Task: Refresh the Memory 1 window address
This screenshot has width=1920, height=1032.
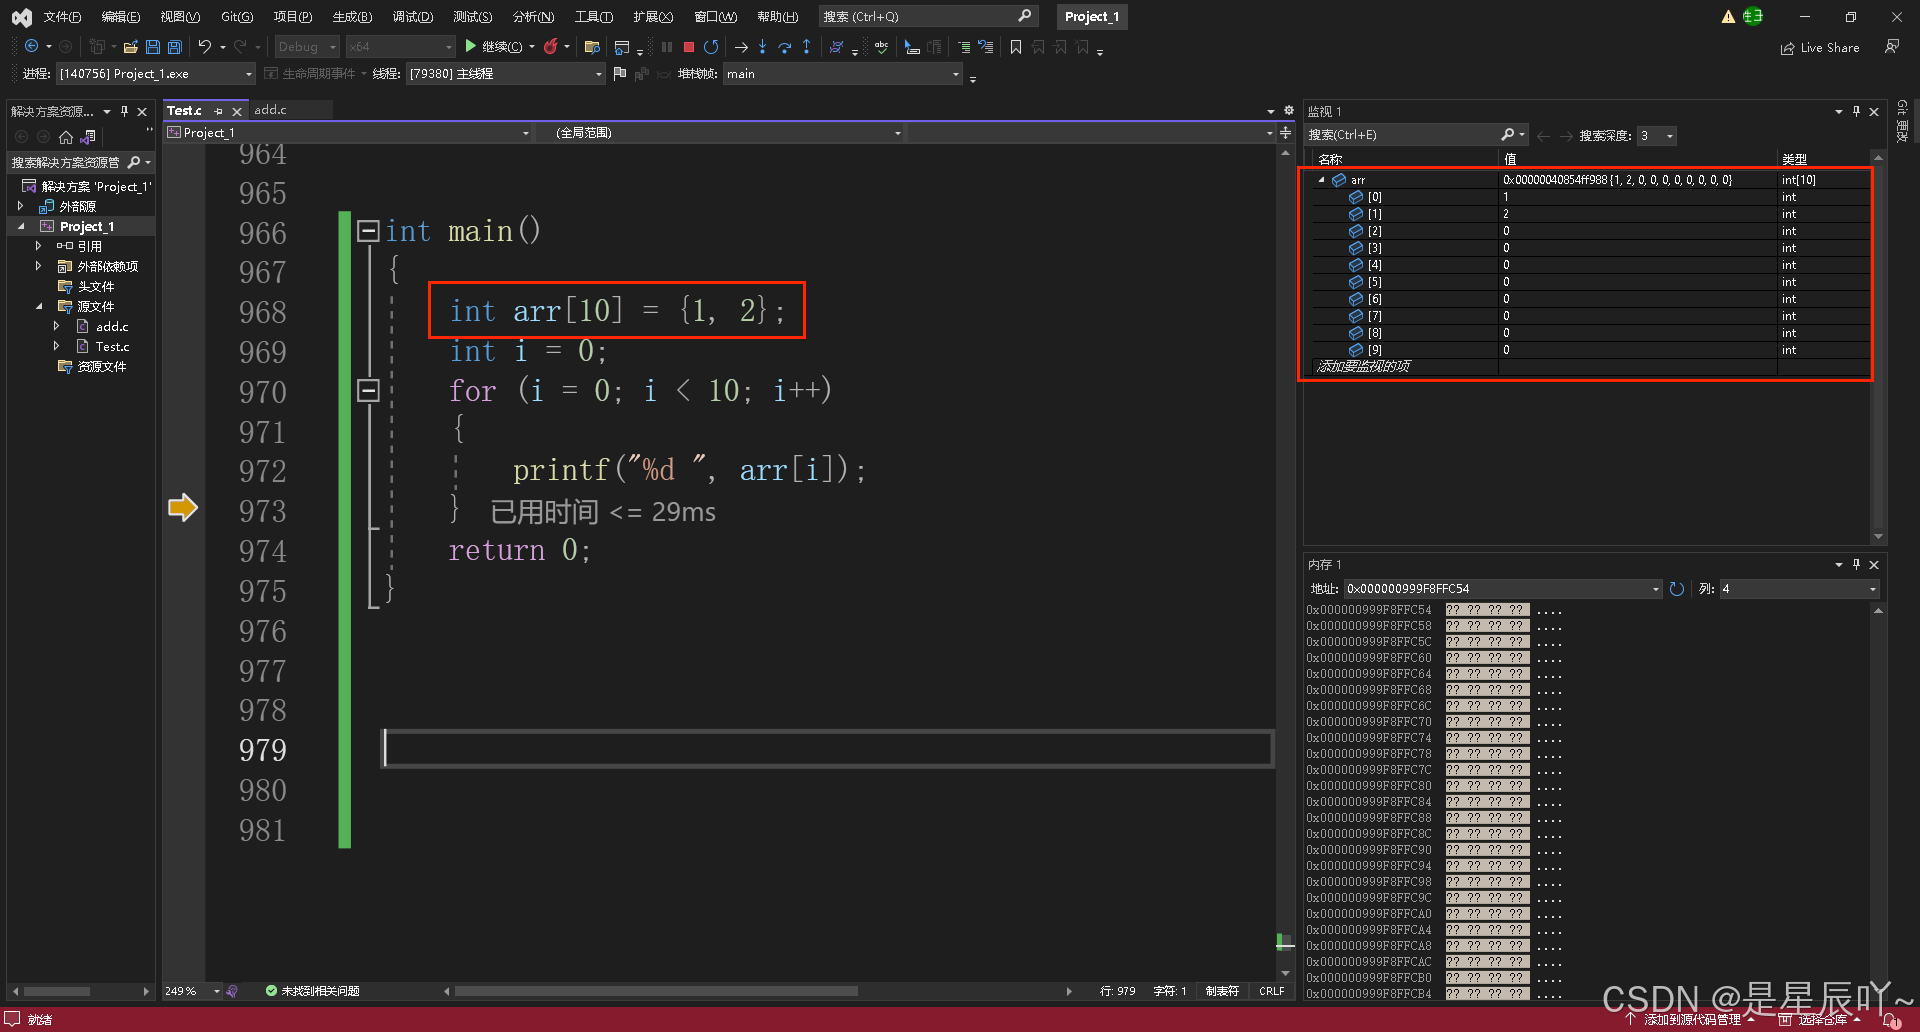Action: coord(1677,589)
